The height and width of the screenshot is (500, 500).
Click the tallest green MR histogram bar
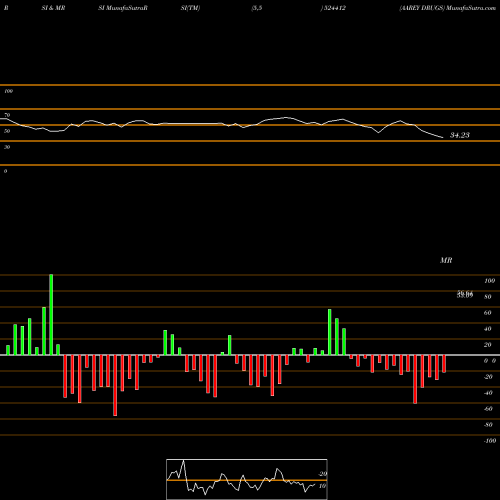51,315
